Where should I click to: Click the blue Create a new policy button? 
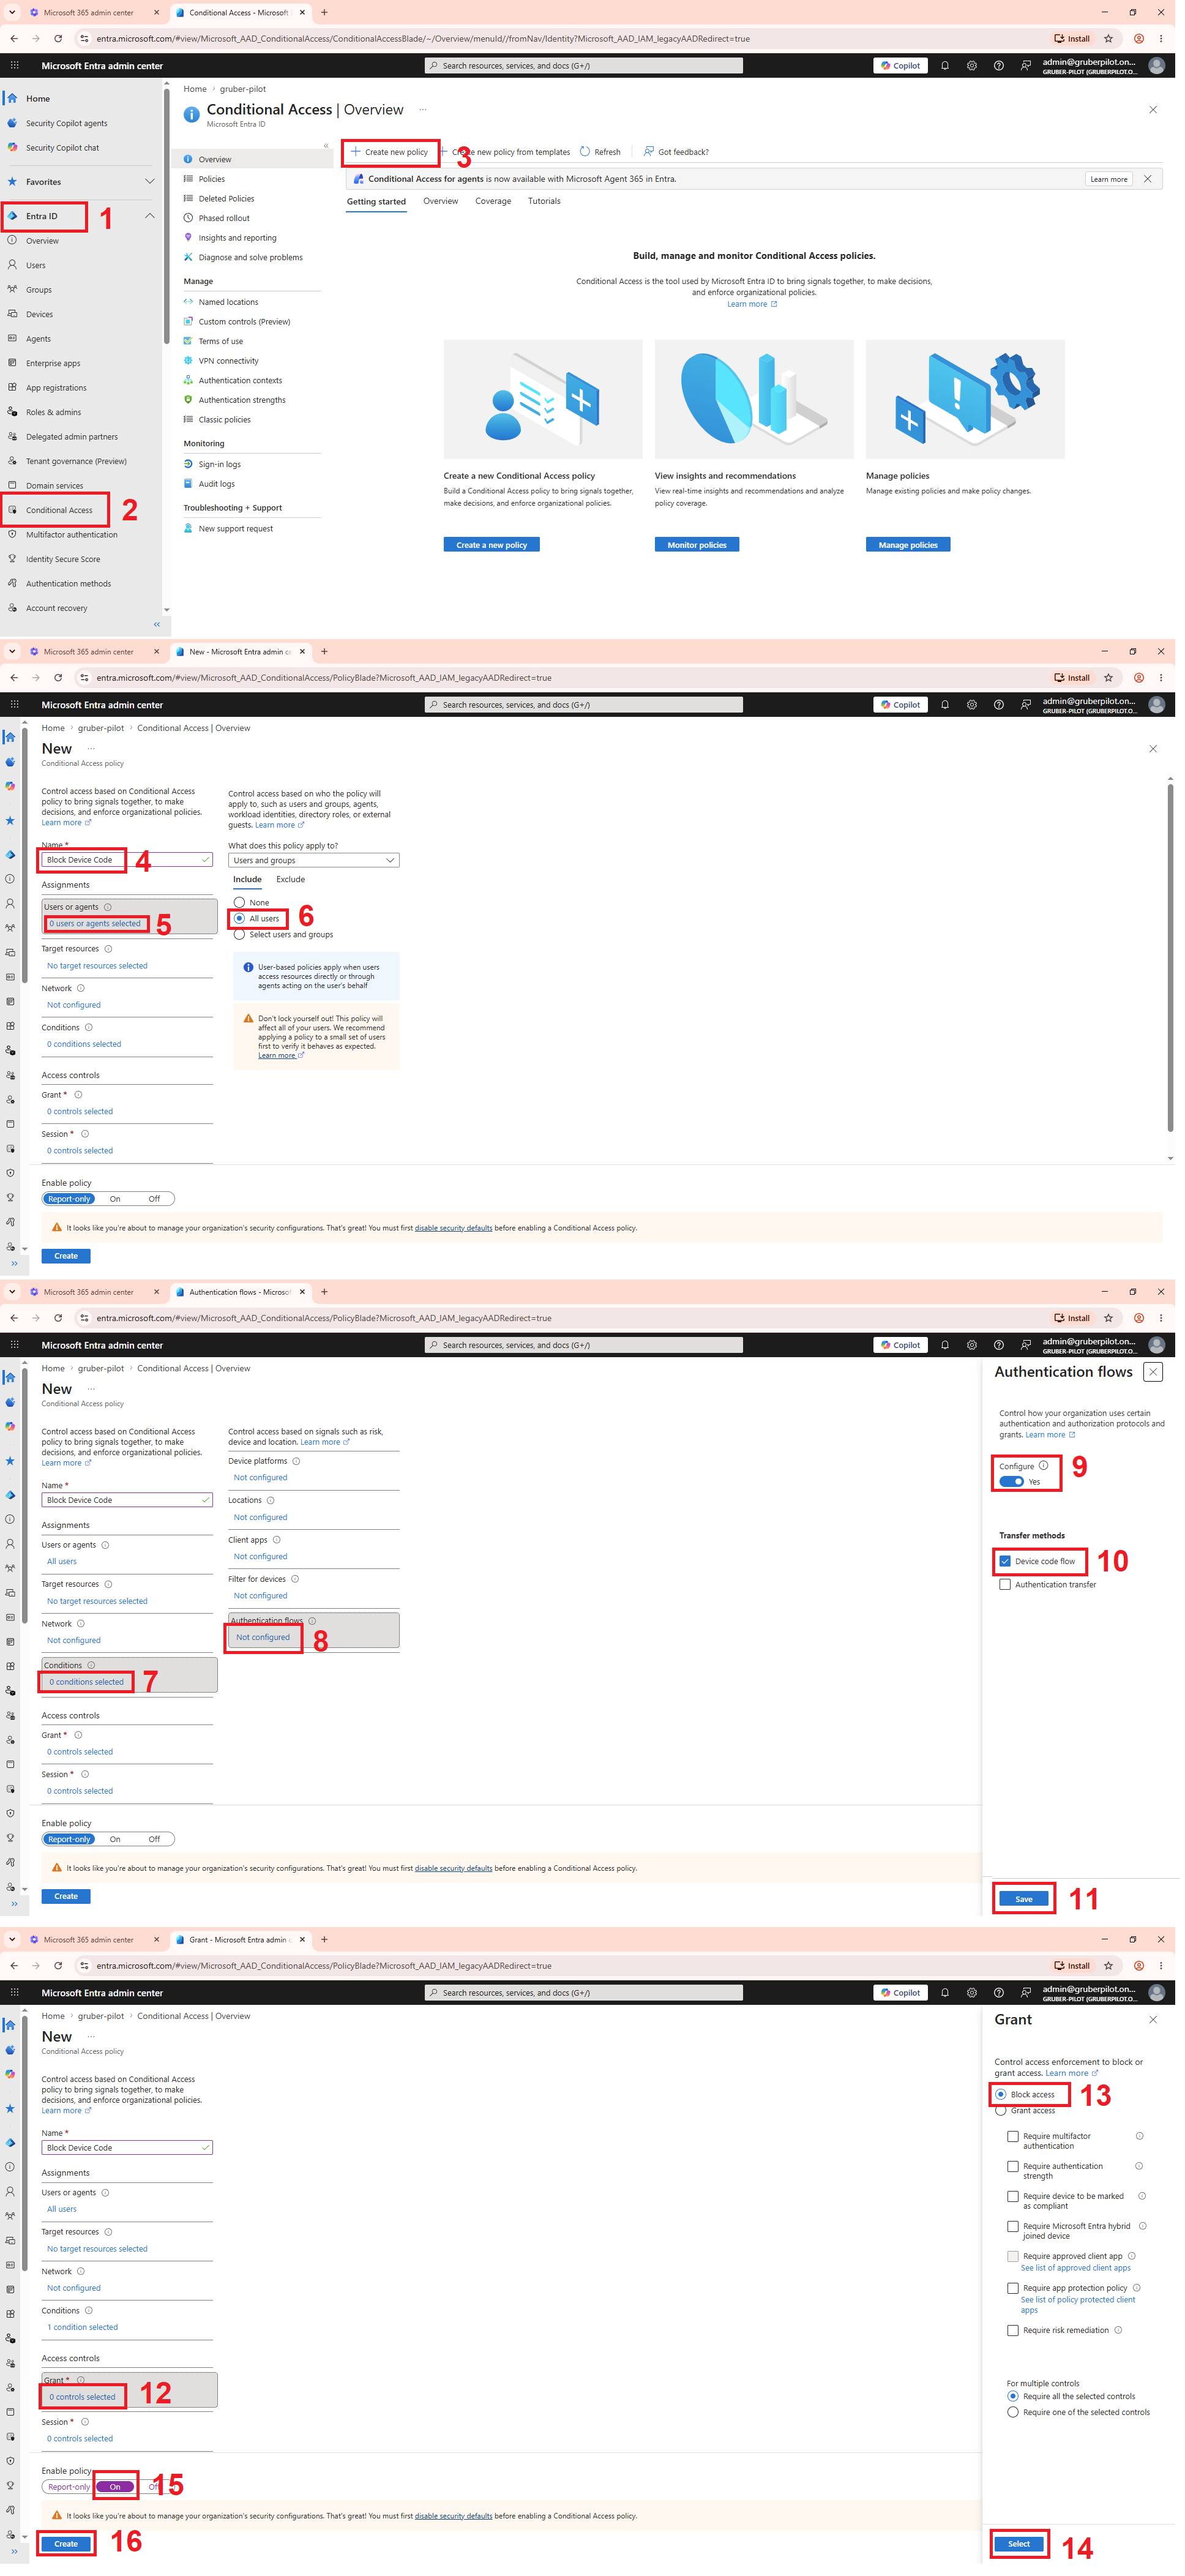492,546
